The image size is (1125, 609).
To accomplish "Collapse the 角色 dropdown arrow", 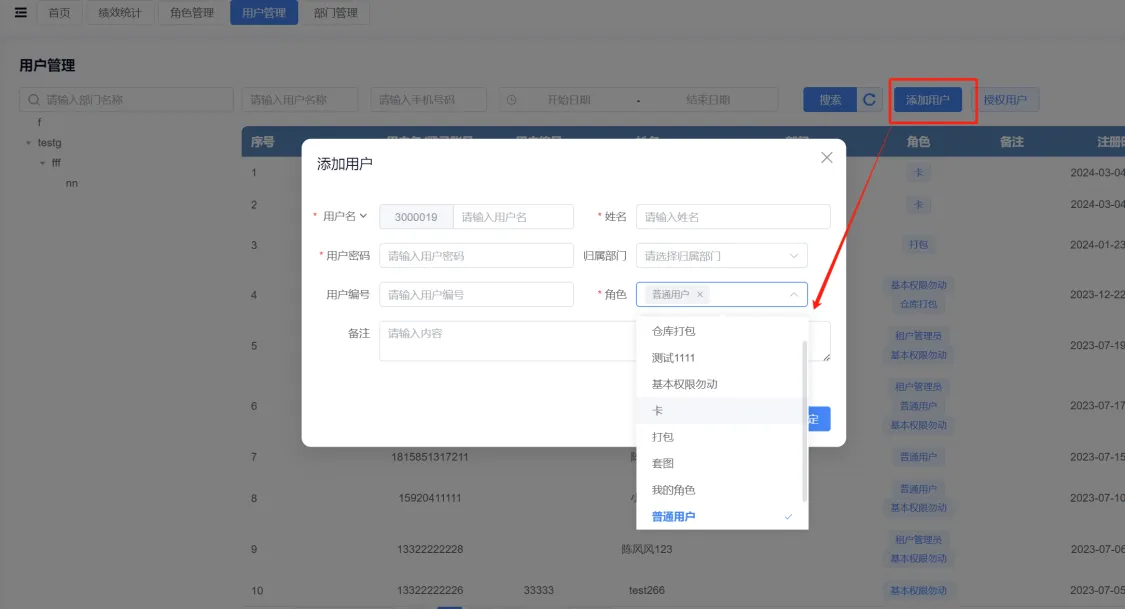I will pos(794,295).
